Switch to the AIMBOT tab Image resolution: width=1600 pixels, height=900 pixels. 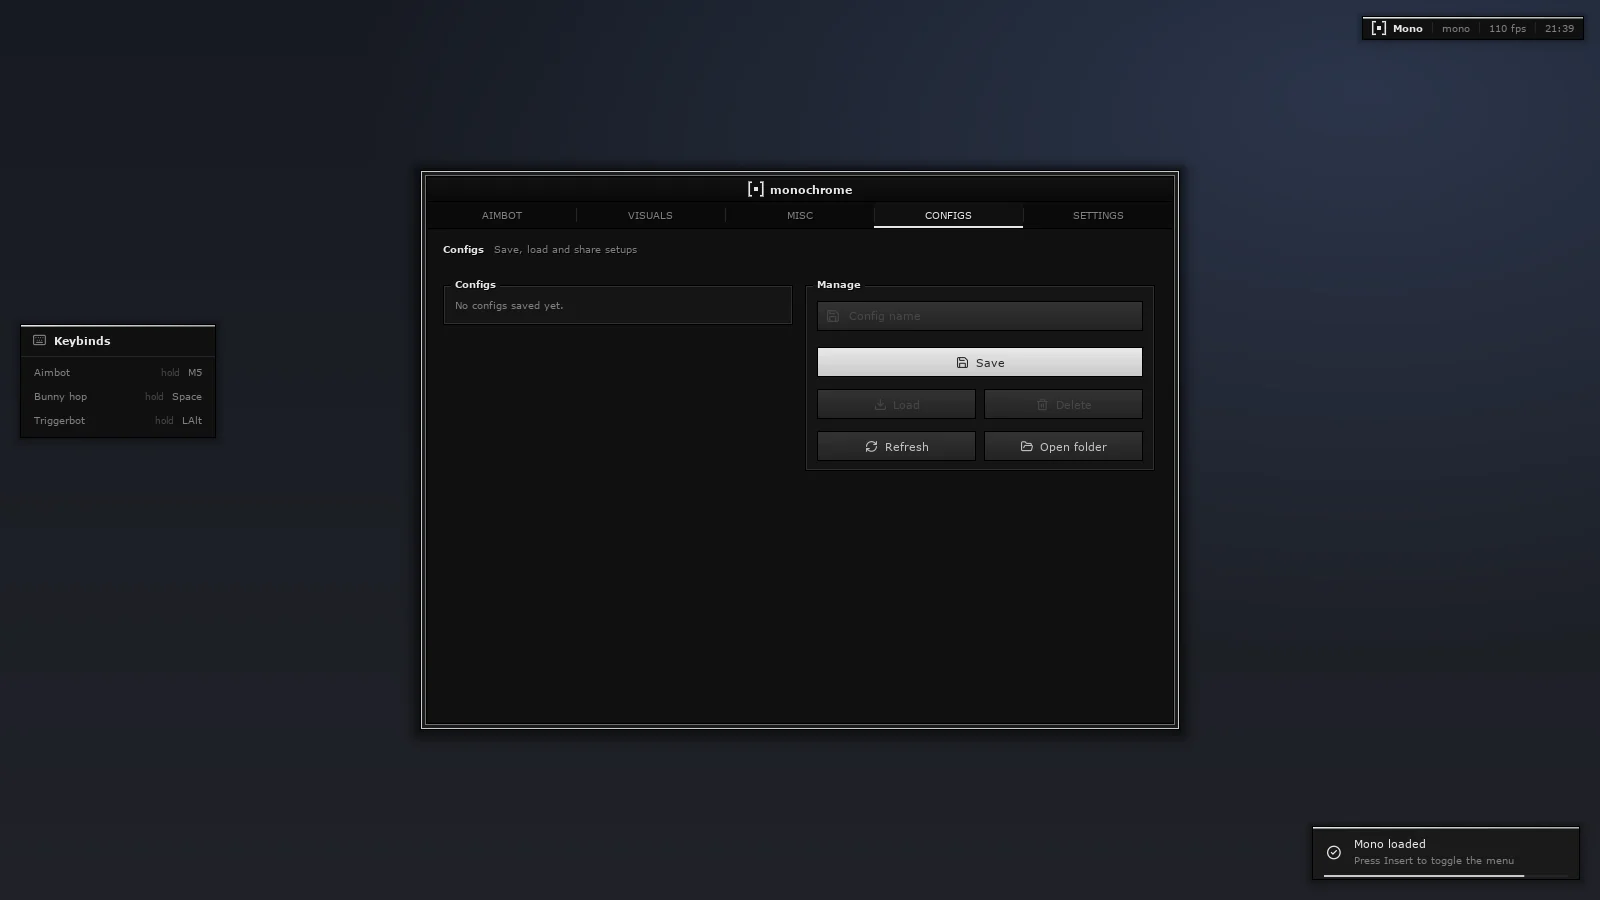502,215
